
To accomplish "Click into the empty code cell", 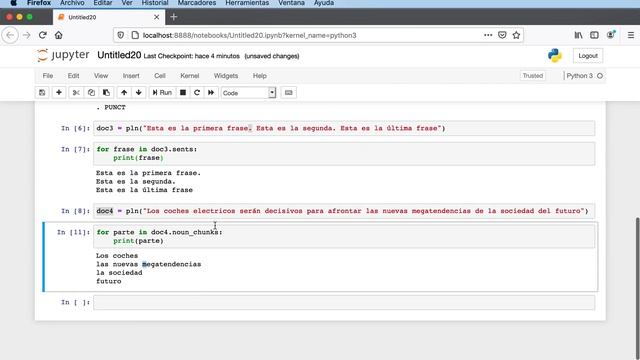I will [x=344, y=302].
